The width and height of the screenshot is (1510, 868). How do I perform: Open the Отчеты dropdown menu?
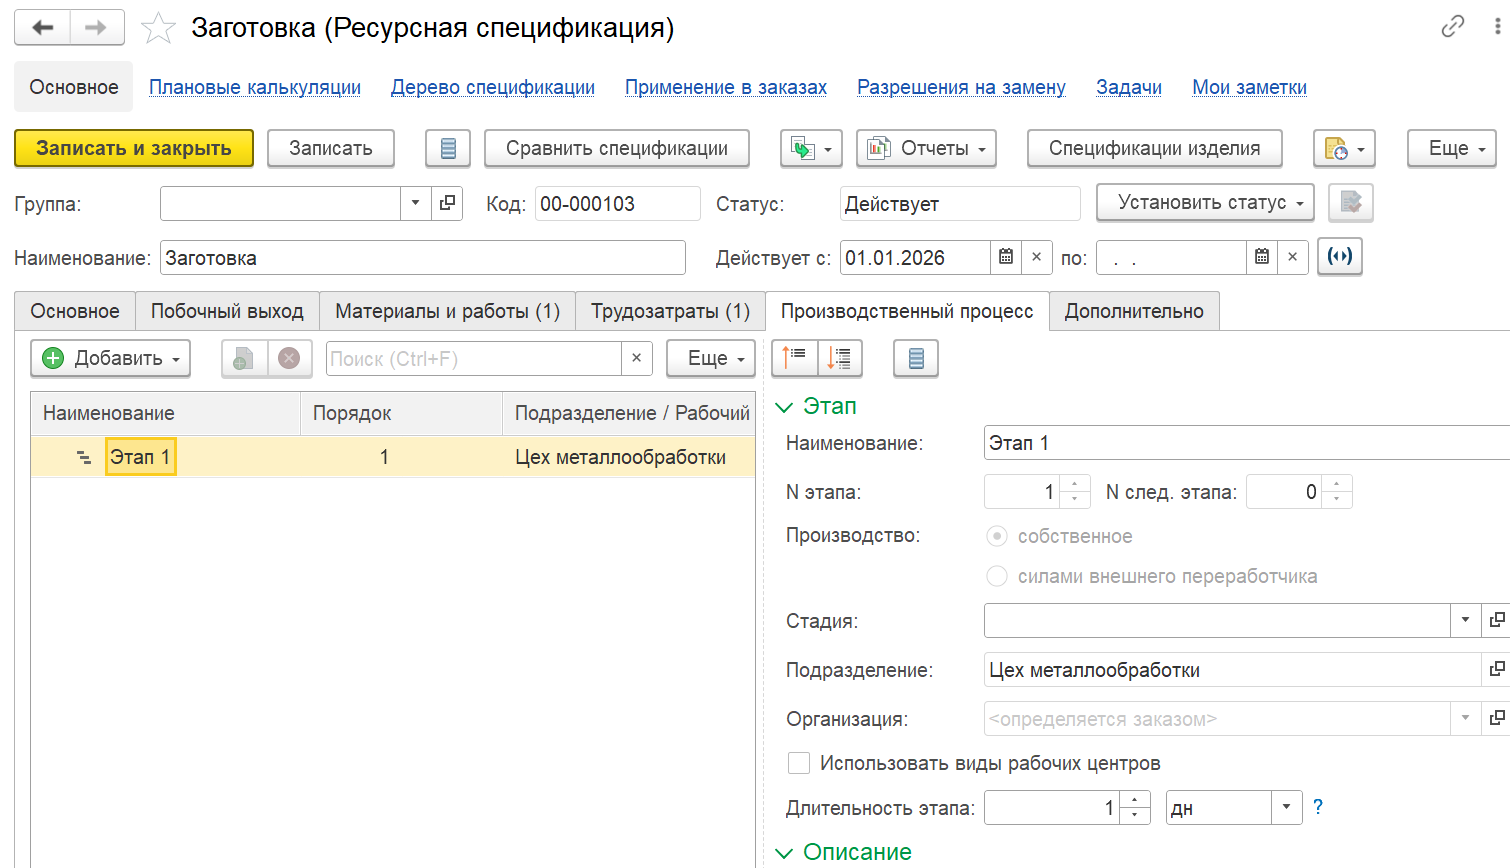tap(927, 148)
